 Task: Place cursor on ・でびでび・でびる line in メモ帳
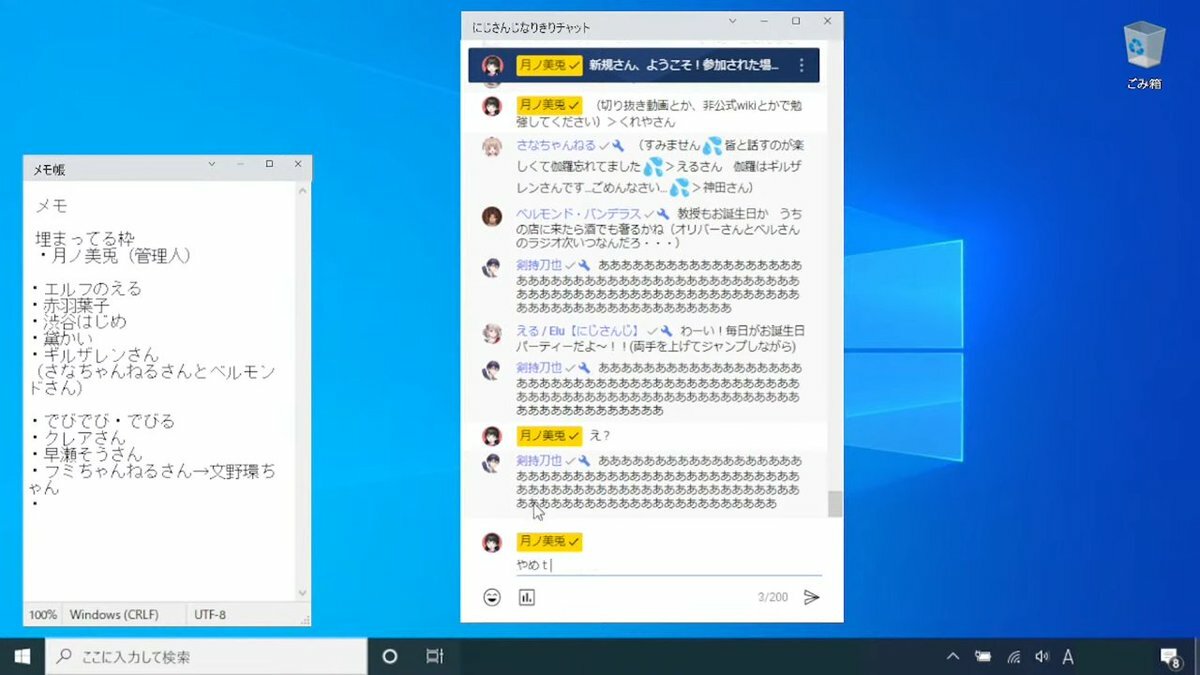(x=103, y=421)
